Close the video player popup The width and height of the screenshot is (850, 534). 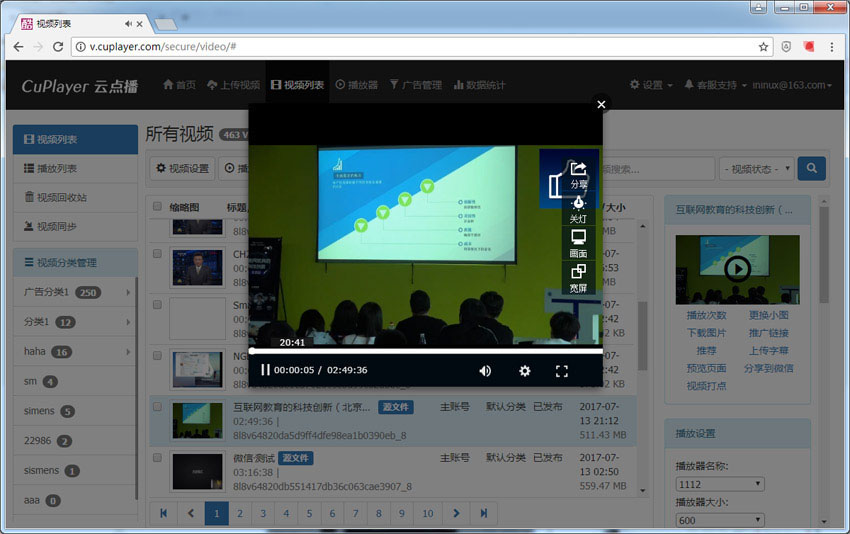tap(601, 104)
